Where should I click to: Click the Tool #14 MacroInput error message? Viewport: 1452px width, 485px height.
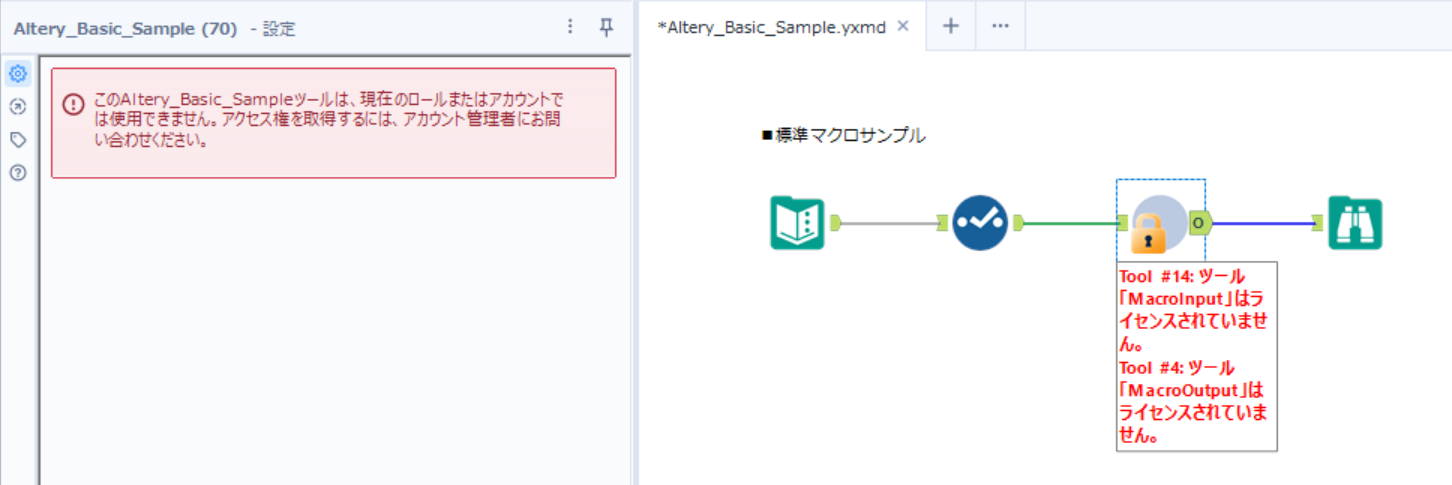[1193, 309]
